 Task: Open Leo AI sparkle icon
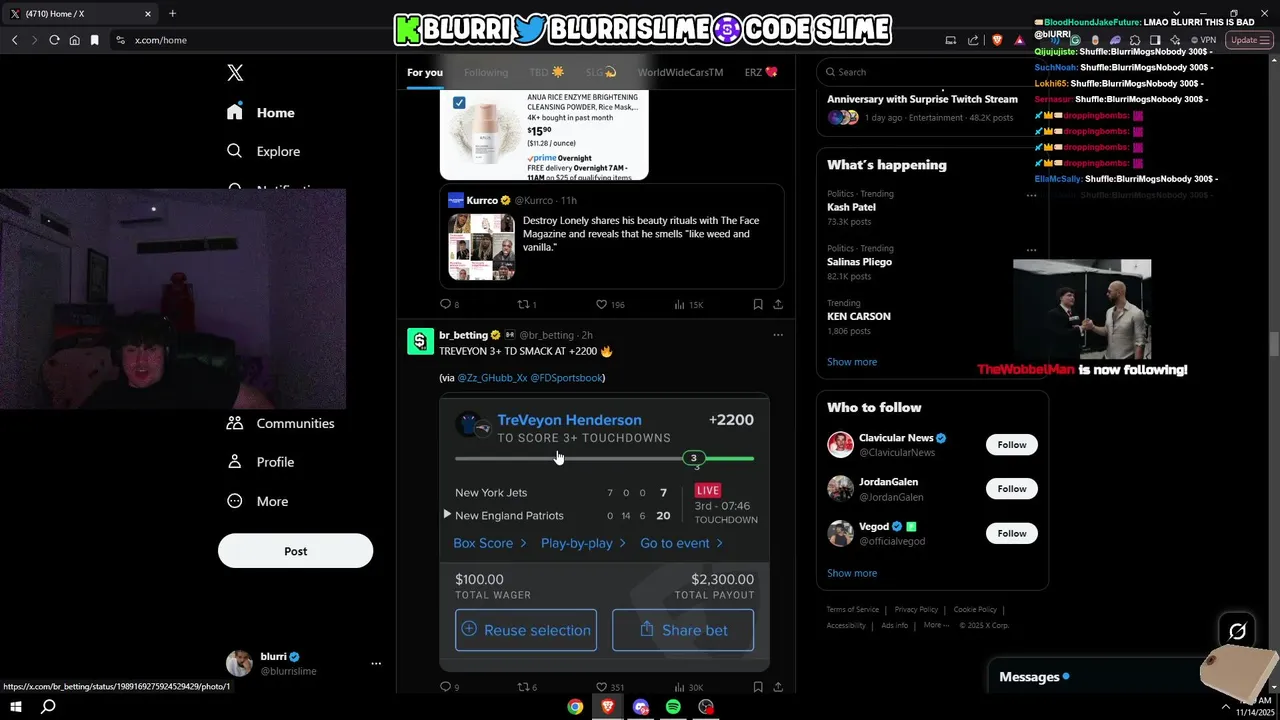point(1174,40)
